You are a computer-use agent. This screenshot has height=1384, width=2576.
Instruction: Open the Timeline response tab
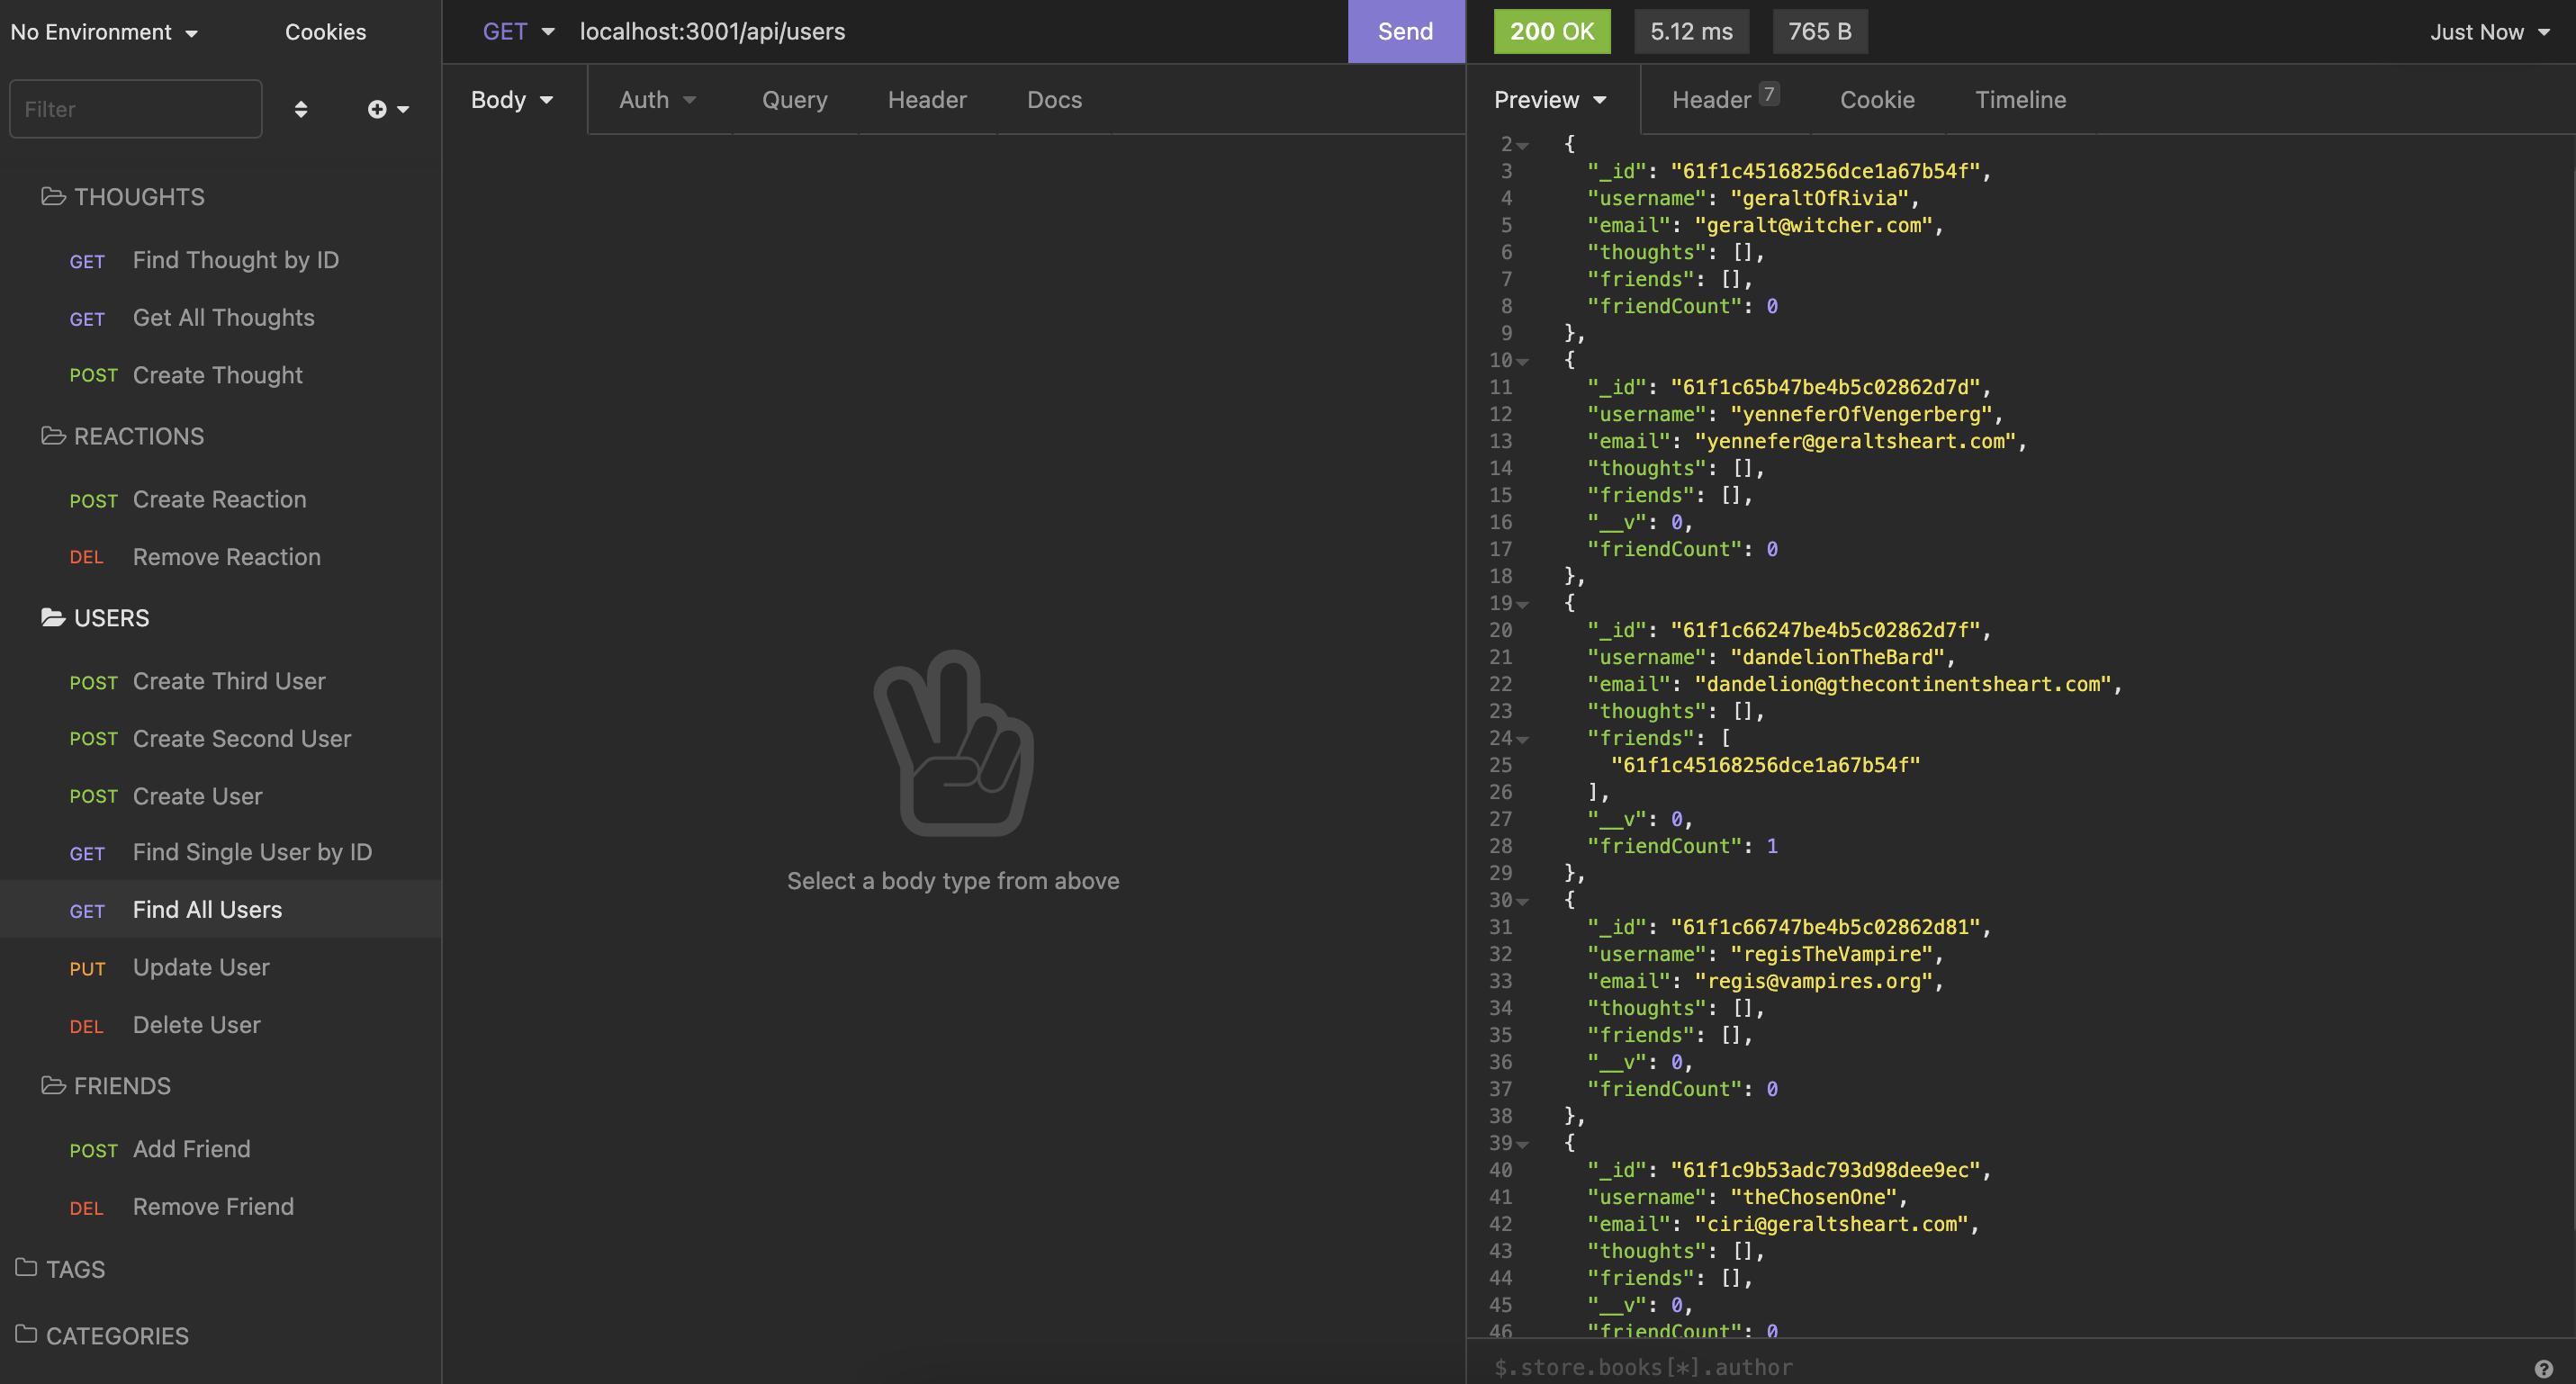(2020, 100)
